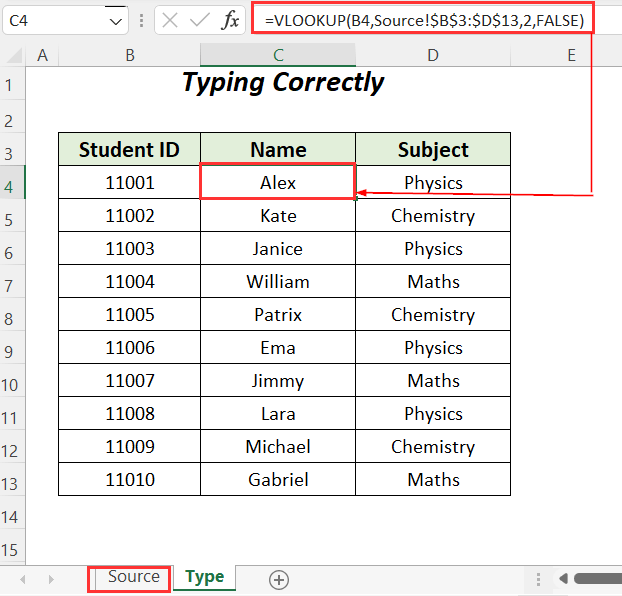Select the cell containing William

point(278,281)
